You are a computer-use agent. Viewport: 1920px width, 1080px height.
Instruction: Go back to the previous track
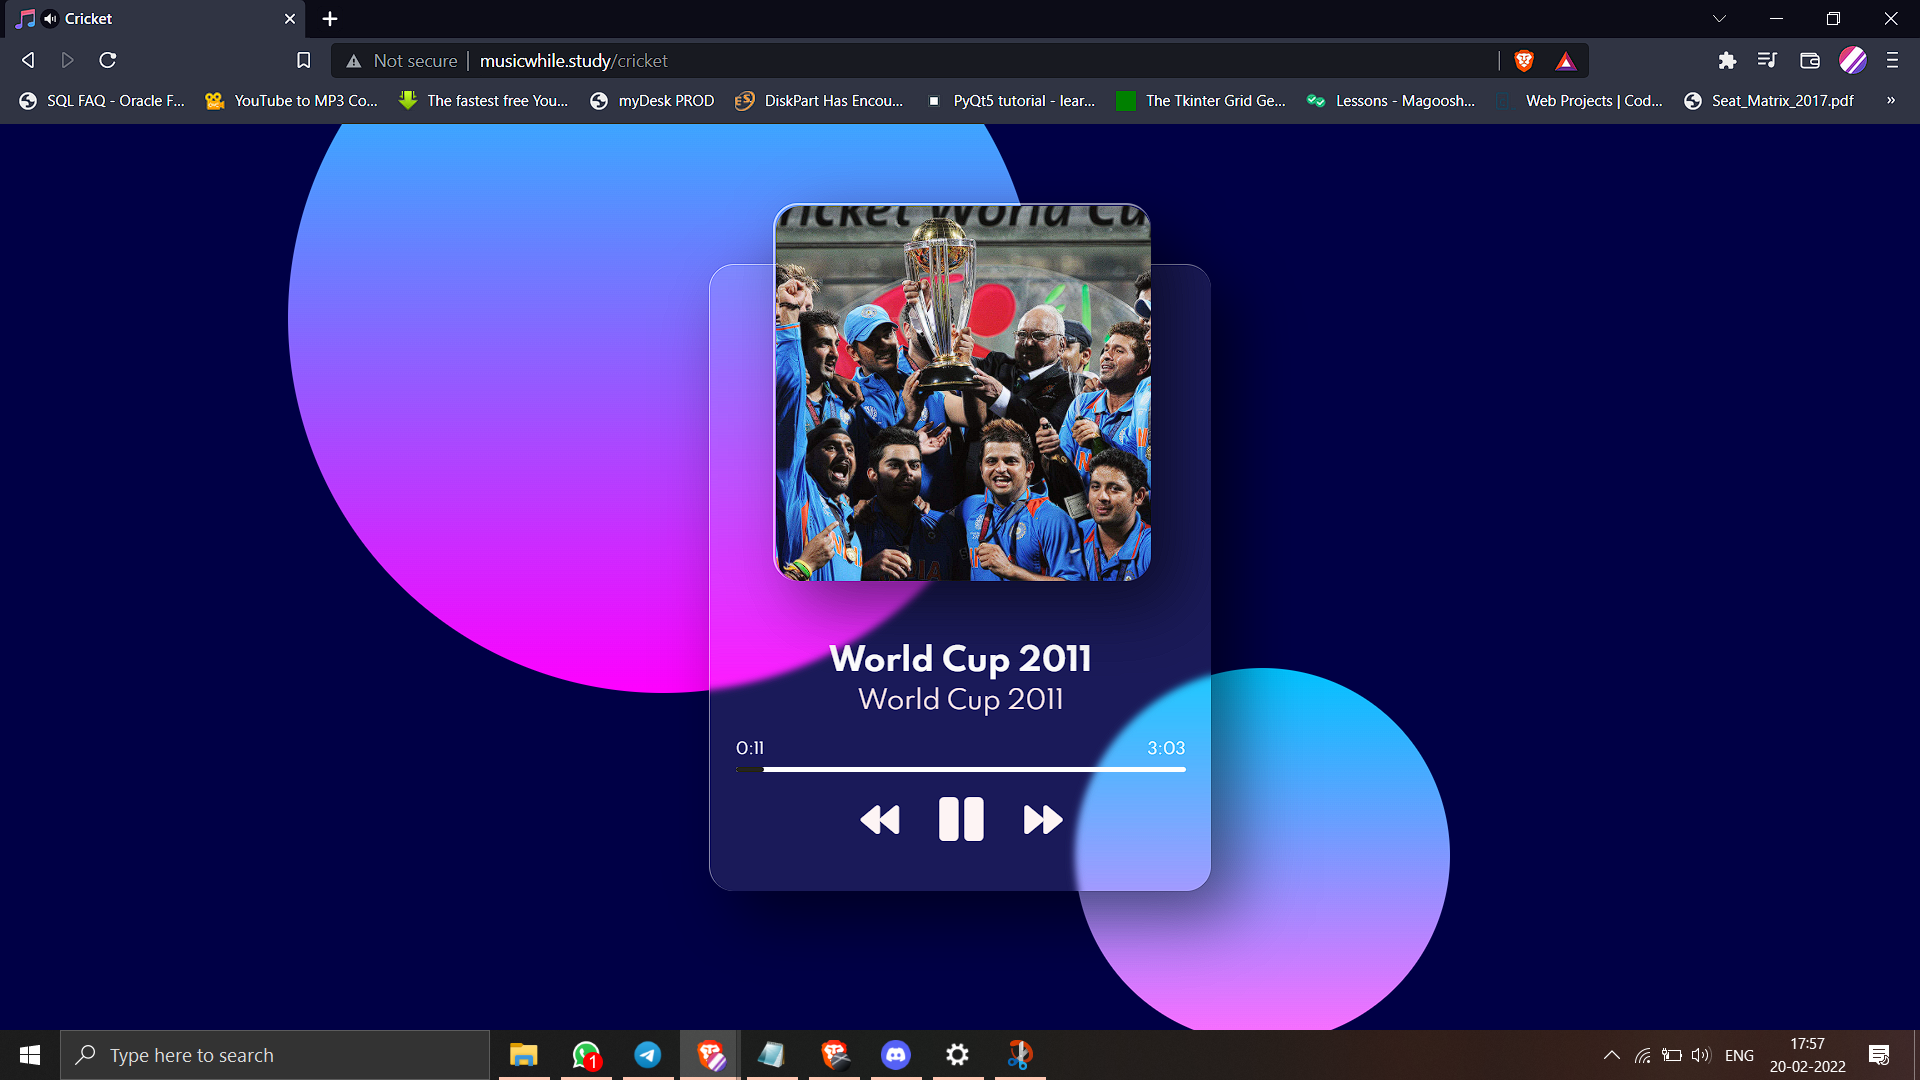tap(880, 820)
